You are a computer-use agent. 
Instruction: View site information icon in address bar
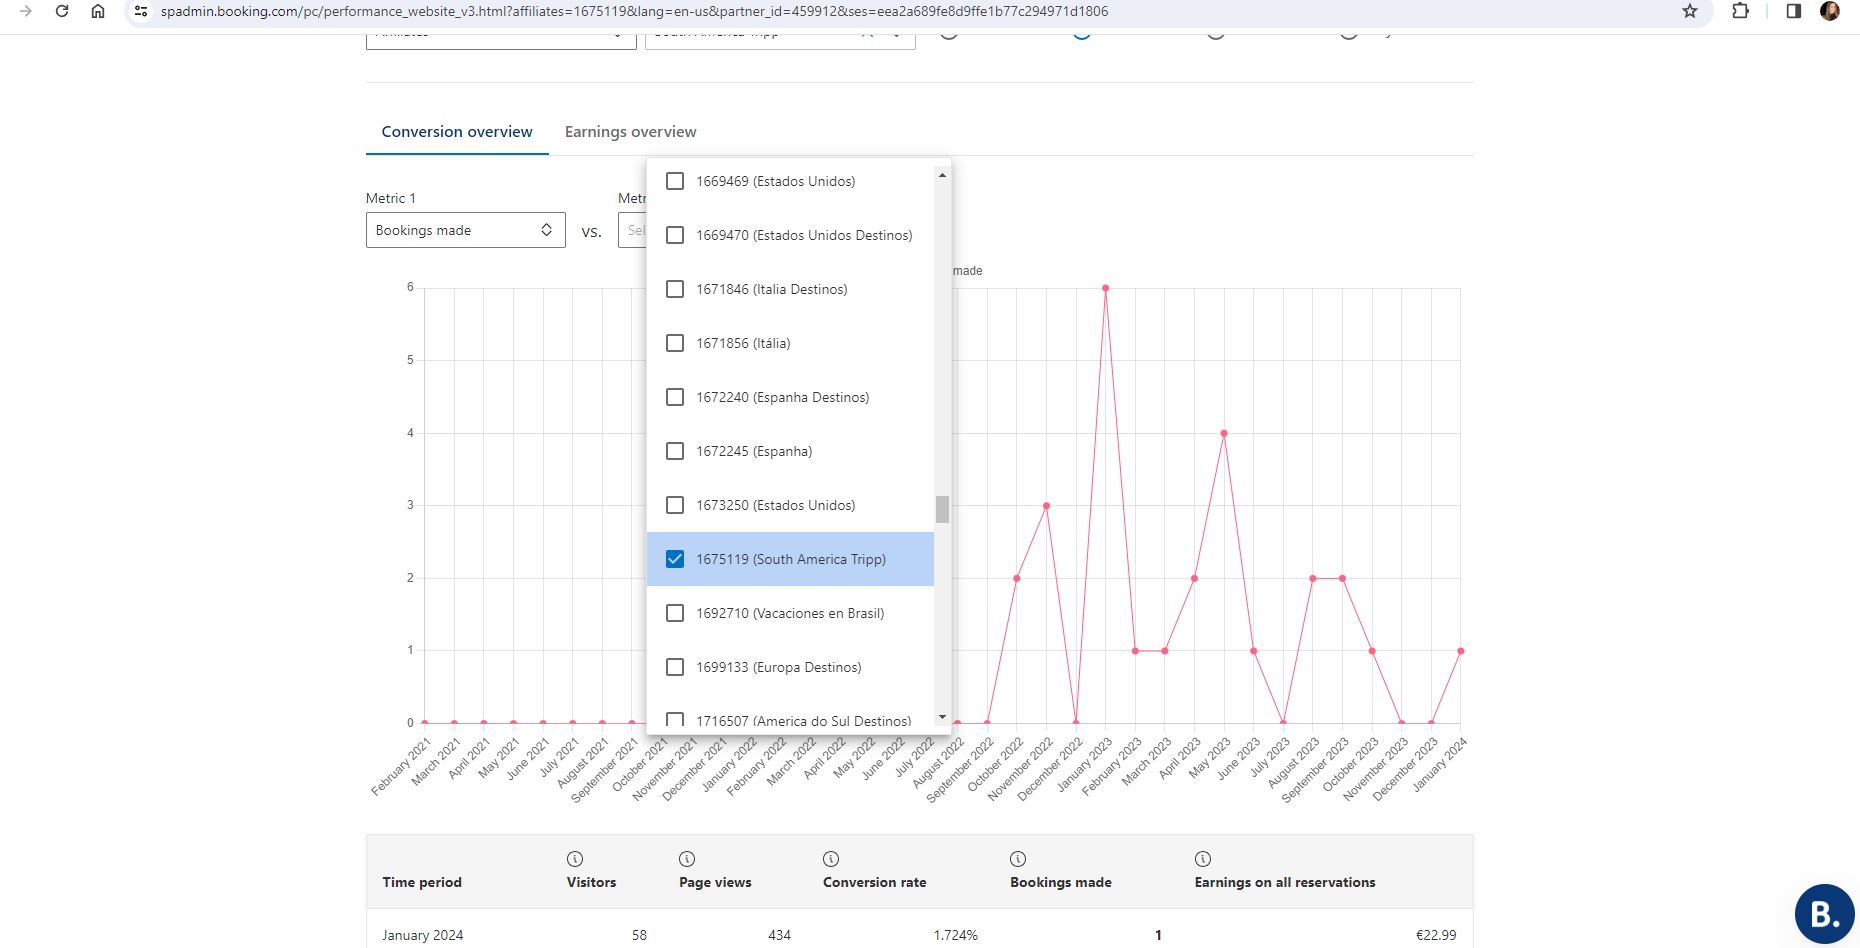[x=141, y=11]
